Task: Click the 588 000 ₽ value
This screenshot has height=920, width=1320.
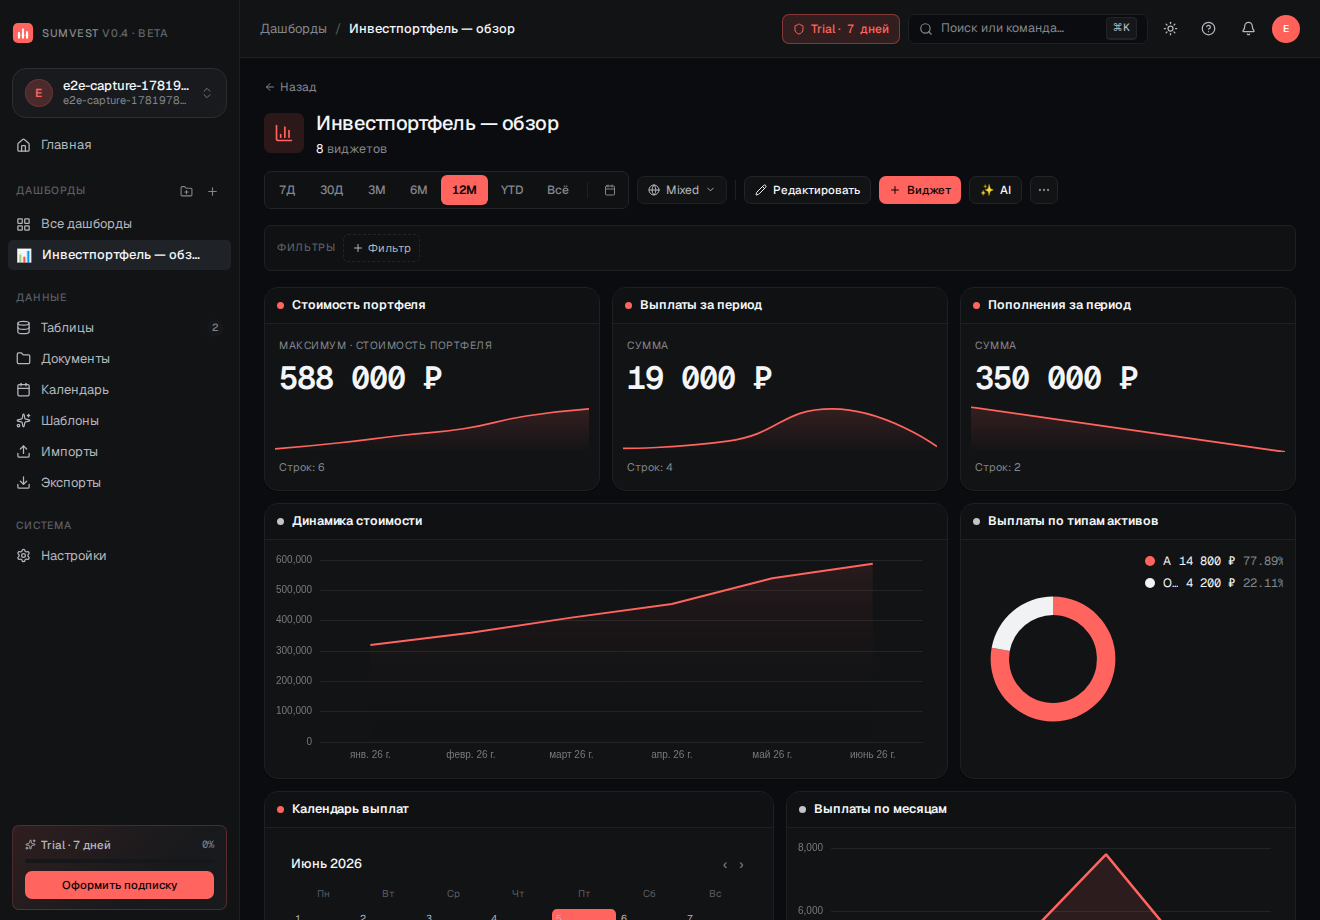Action: tap(361, 378)
